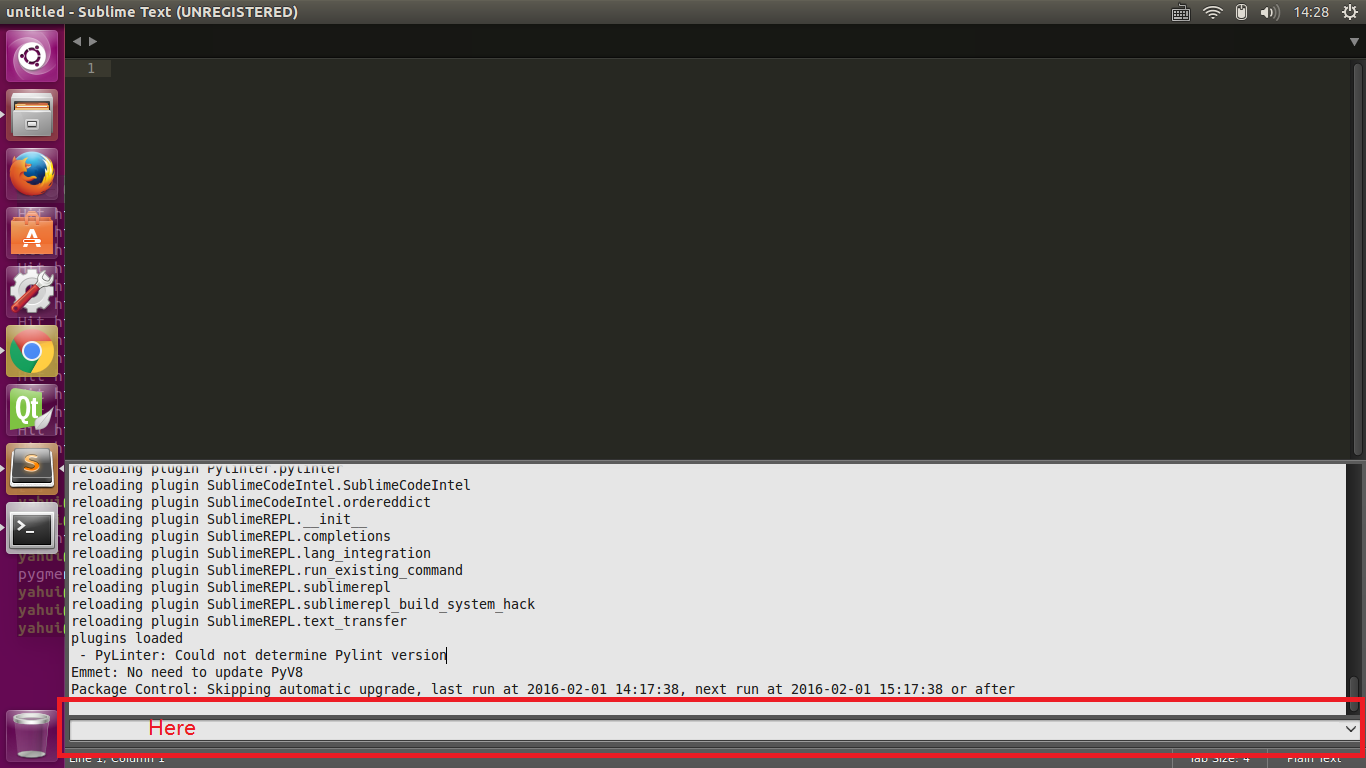Click 'reloading plugin SublimeREPL.lang_integration' line
The image size is (1366, 768).
(251, 553)
